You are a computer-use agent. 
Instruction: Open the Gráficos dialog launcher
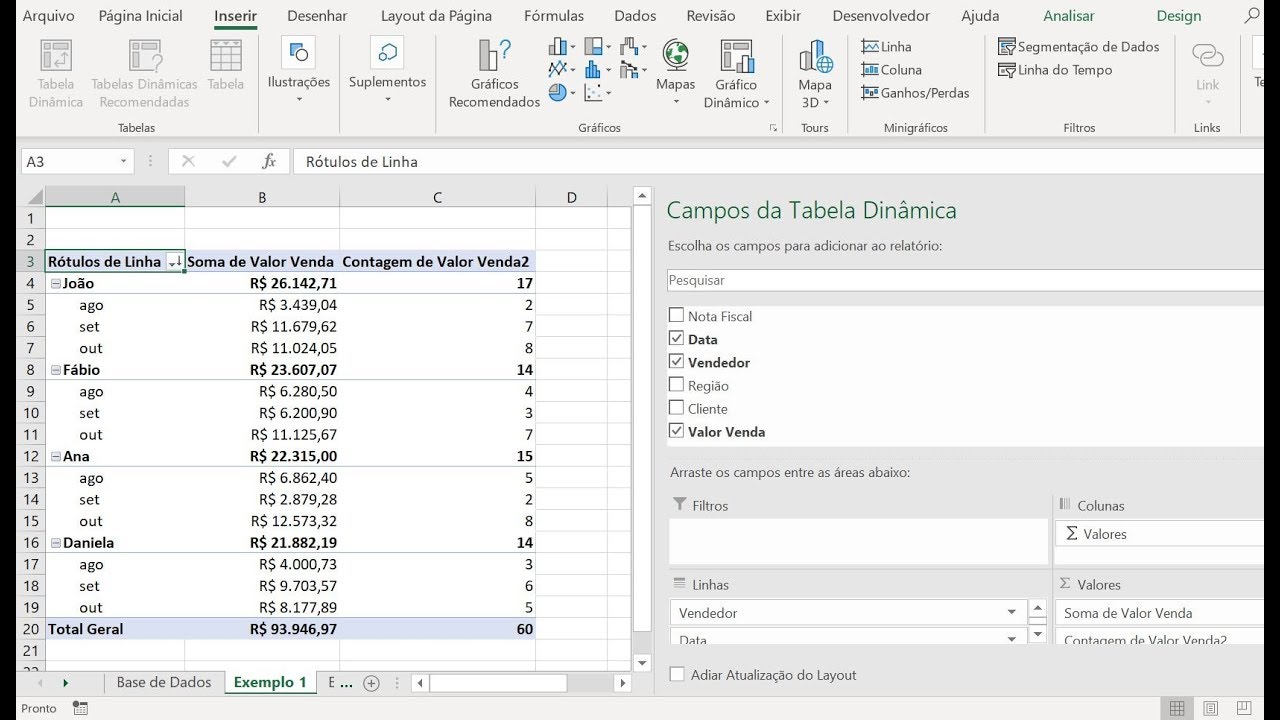[772, 129]
